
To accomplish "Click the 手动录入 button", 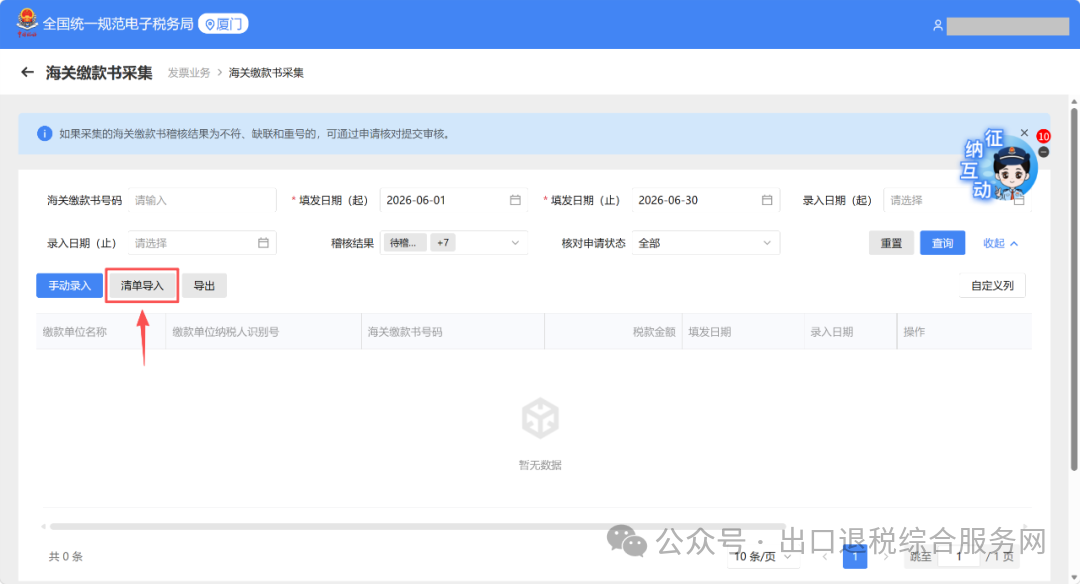I will click(70, 286).
